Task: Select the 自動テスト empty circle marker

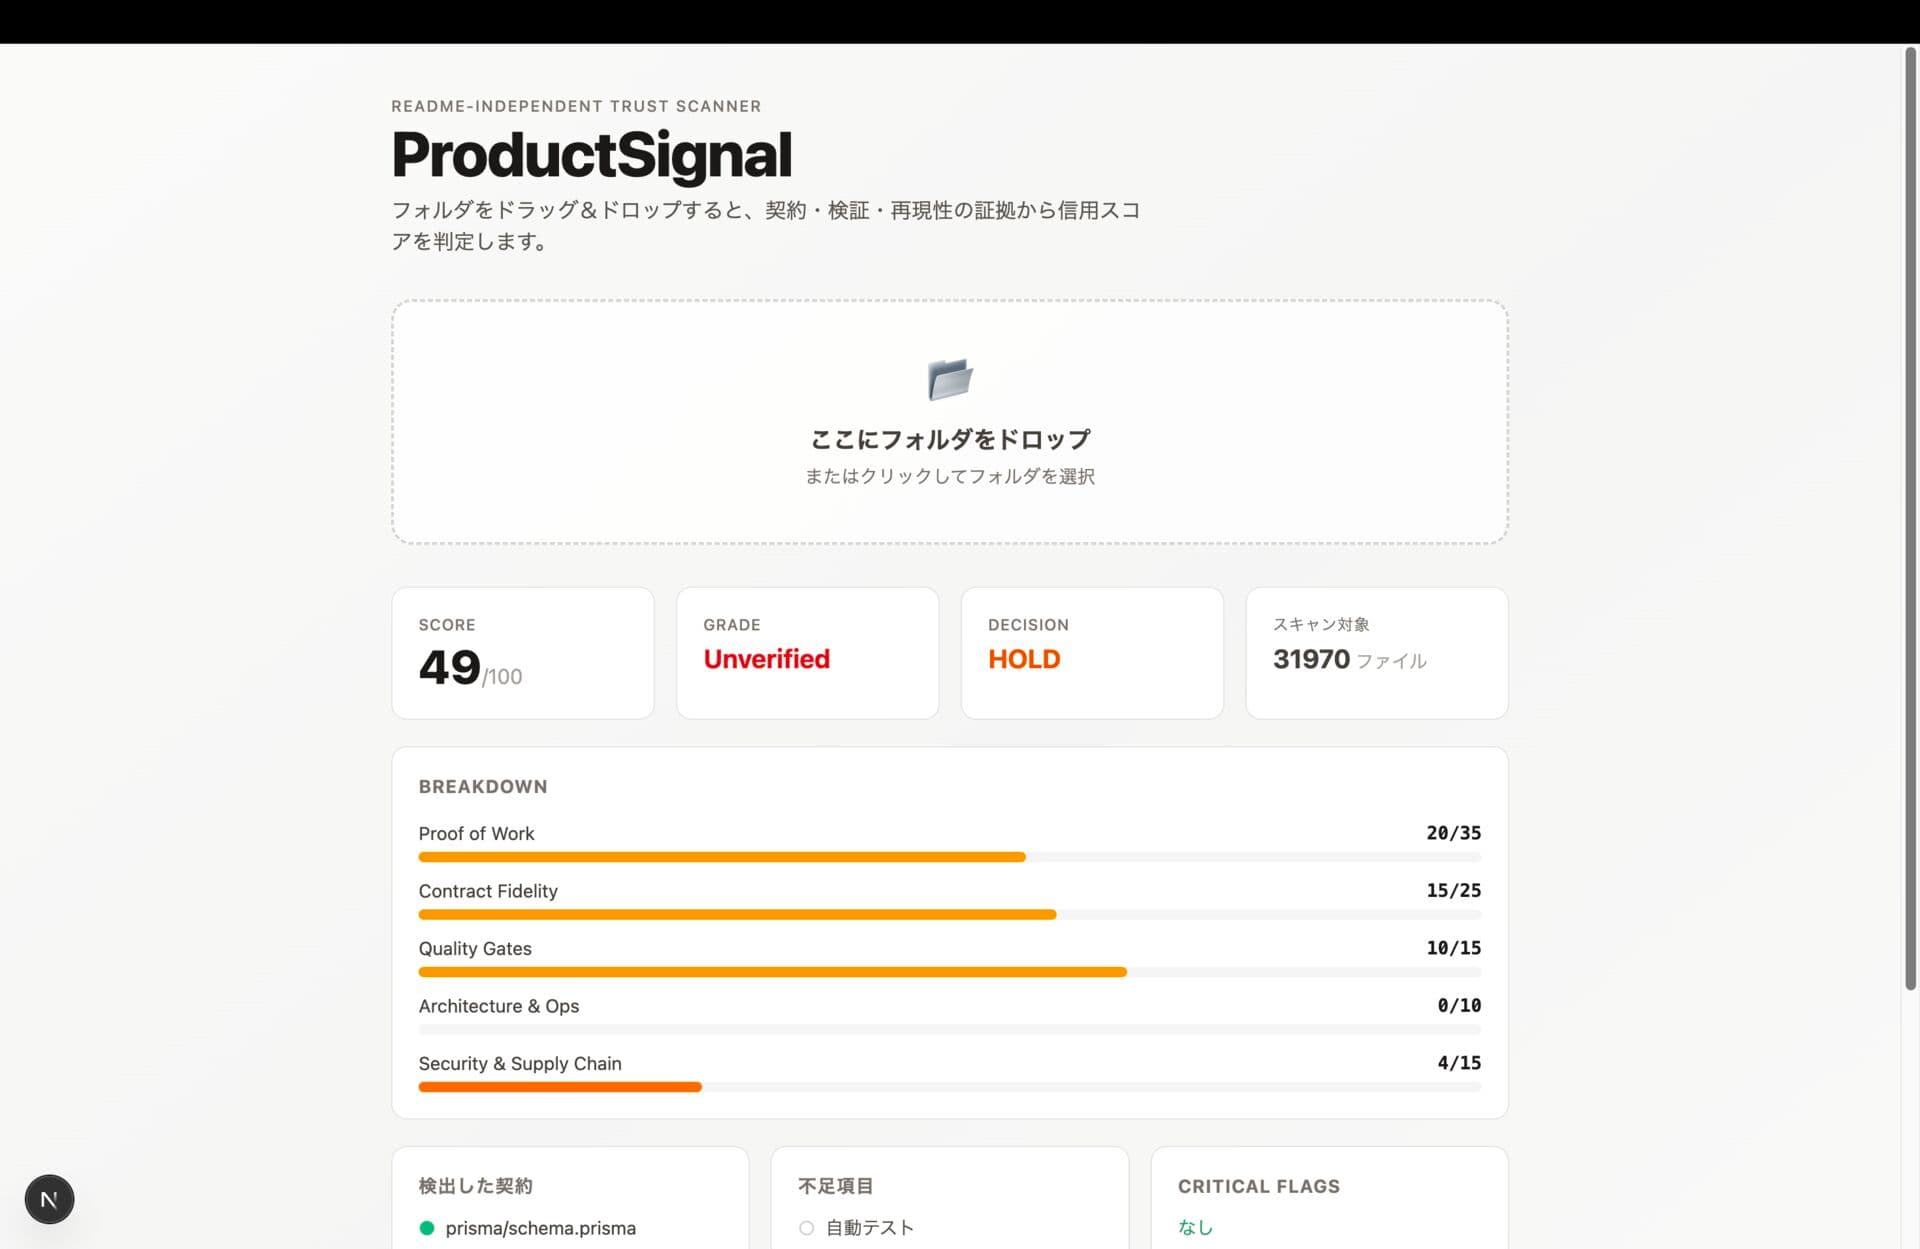Action: click(x=806, y=1228)
